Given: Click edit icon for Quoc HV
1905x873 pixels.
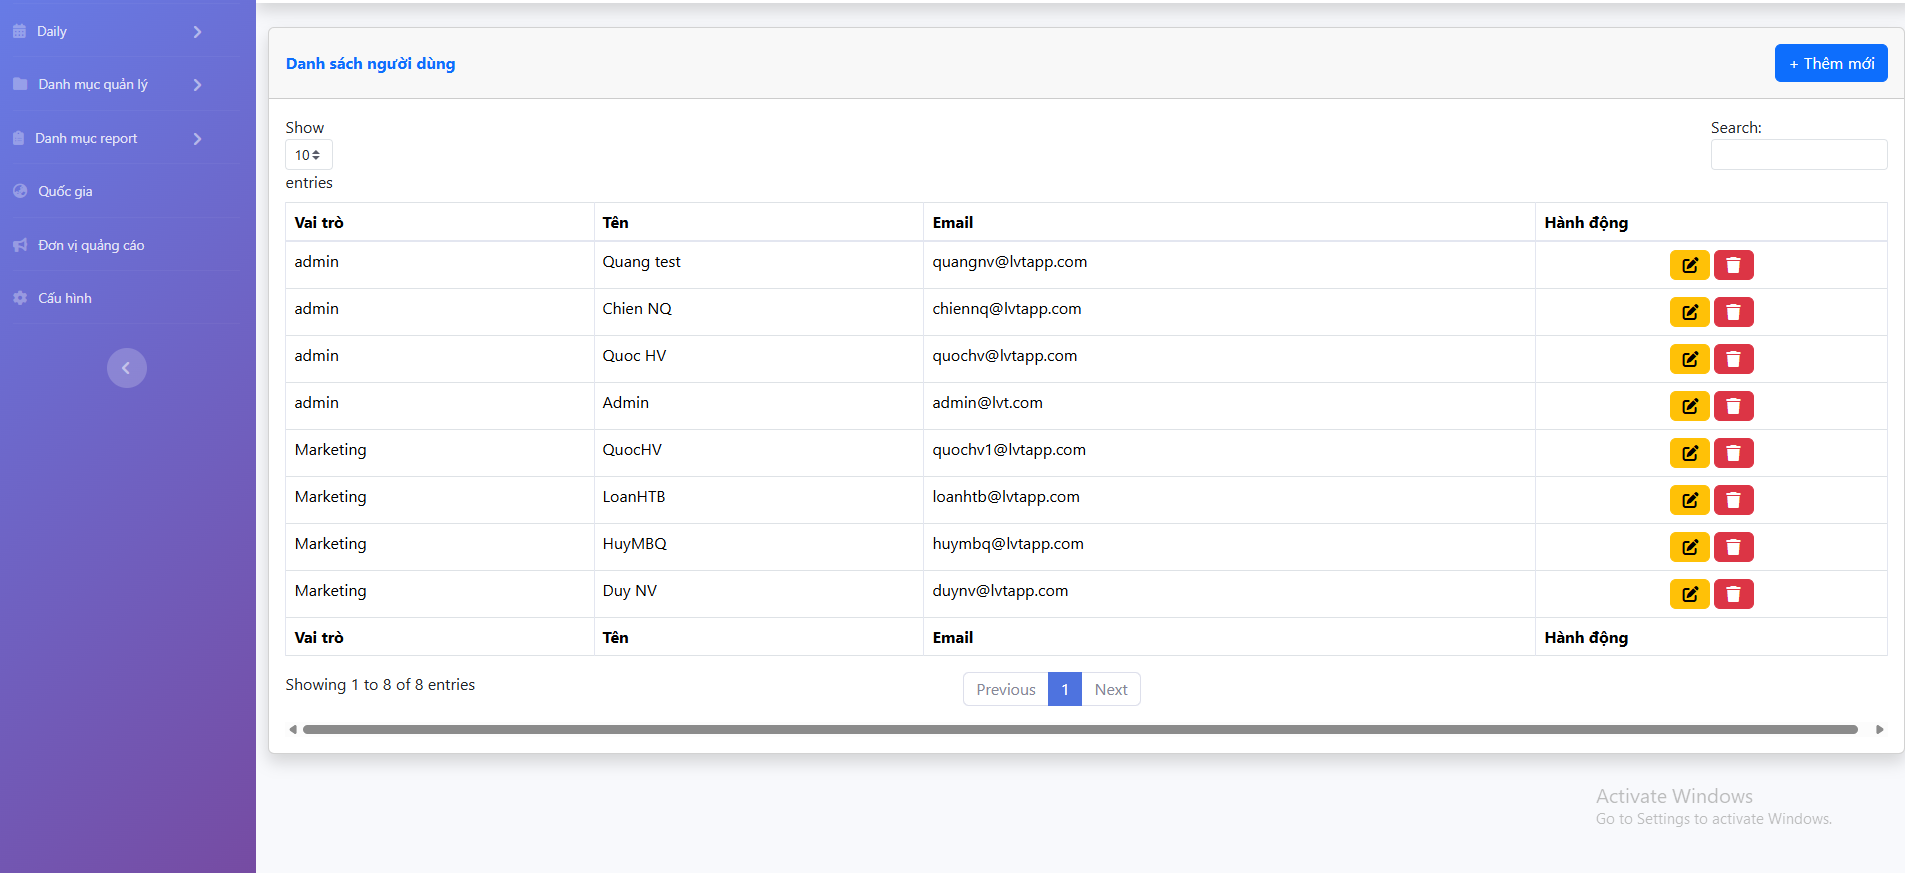Looking at the screenshot, I should click(x=1689, y=359).
